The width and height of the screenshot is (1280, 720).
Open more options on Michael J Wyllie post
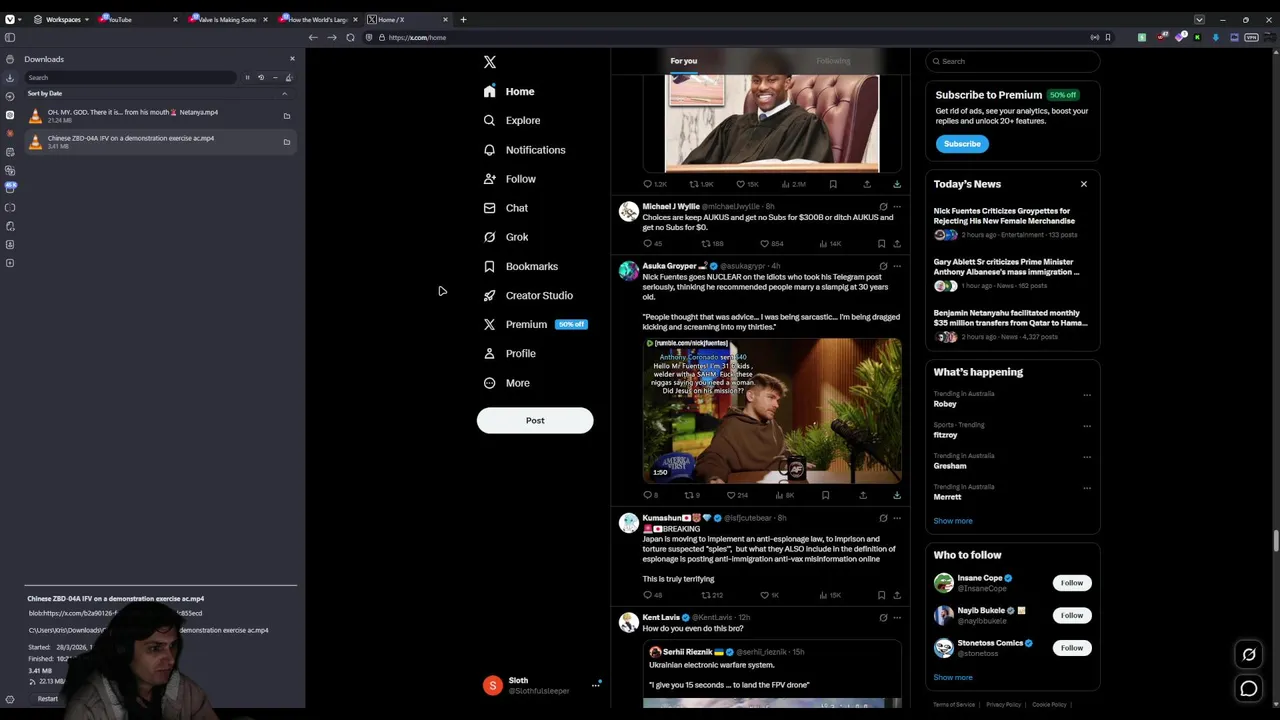click(x=897, y=206)
